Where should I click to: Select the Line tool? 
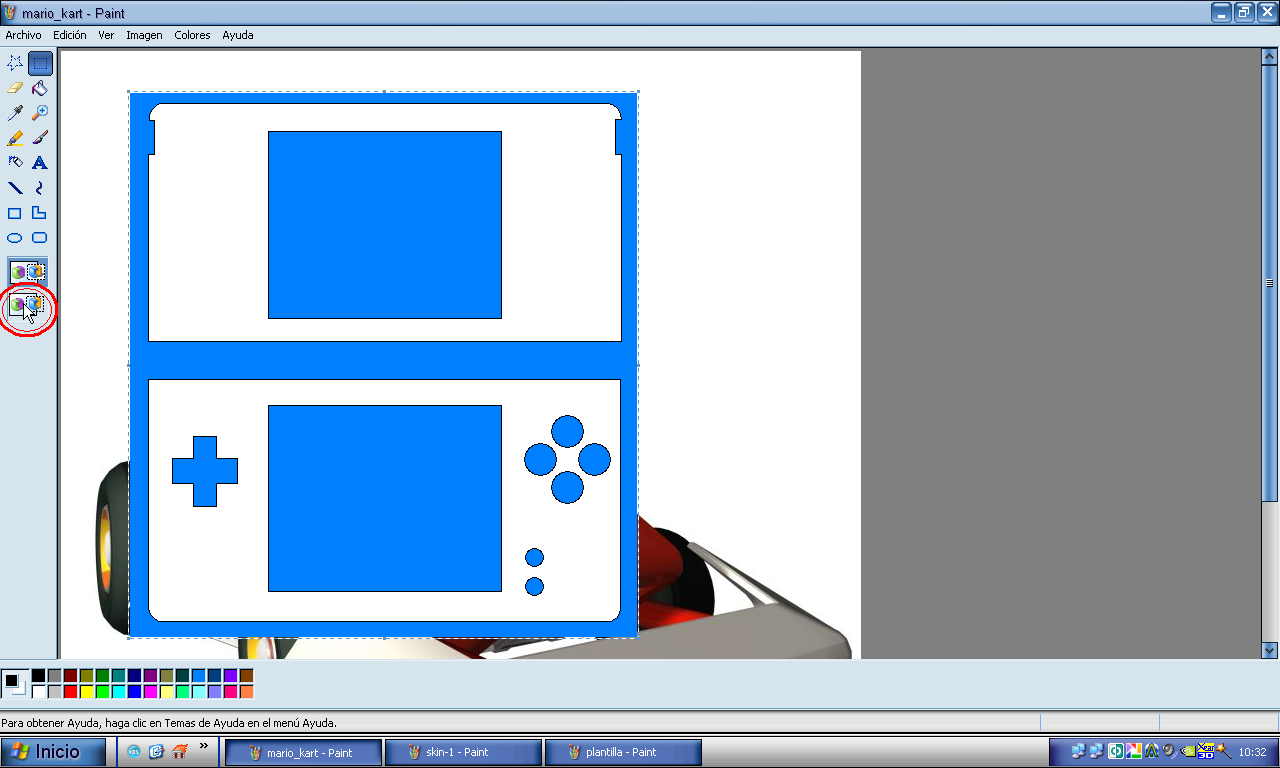click(15, 188)
